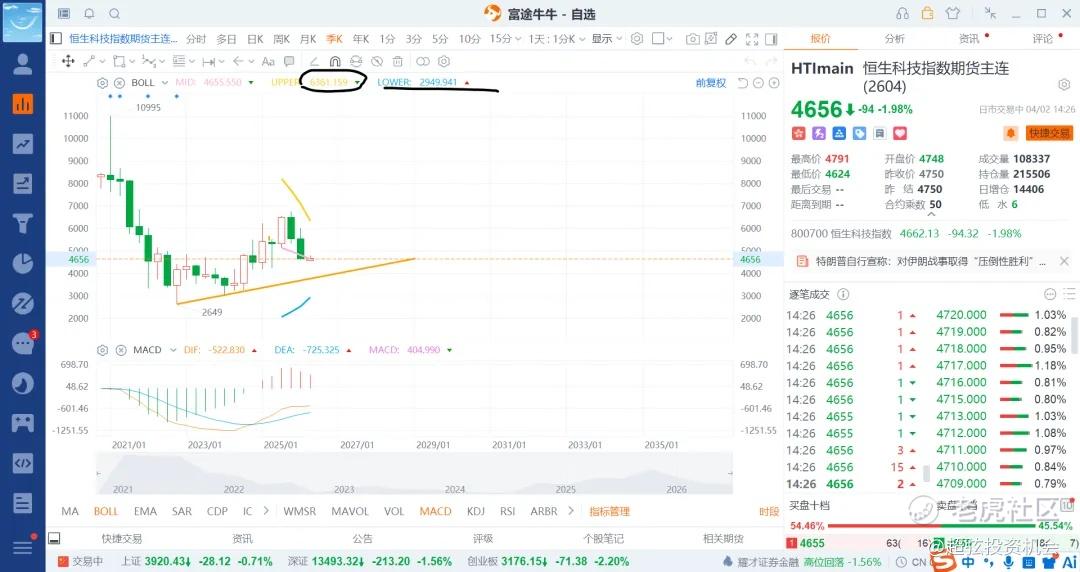The width and height of the screenshot is (1080, 572).
Task: Open the hamburger menu at sidebar bottom
Action: pos(23,547)
